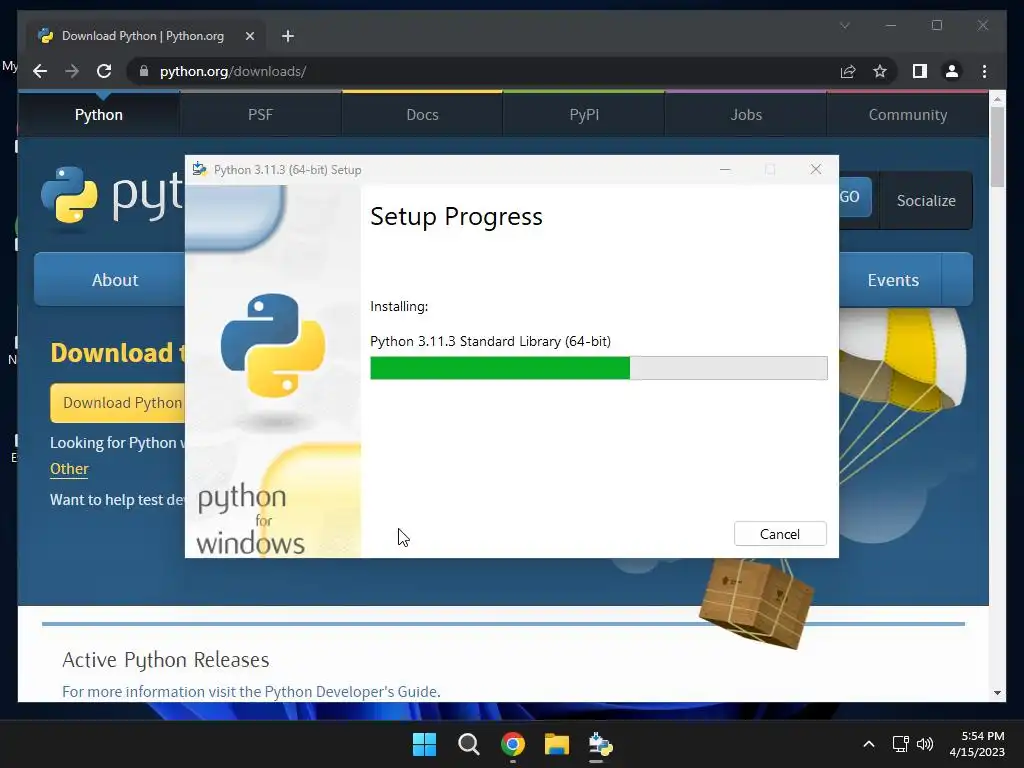Follow the Other platforms link
The height and width of the screenshot is (768, 1024).
point(69,469)
